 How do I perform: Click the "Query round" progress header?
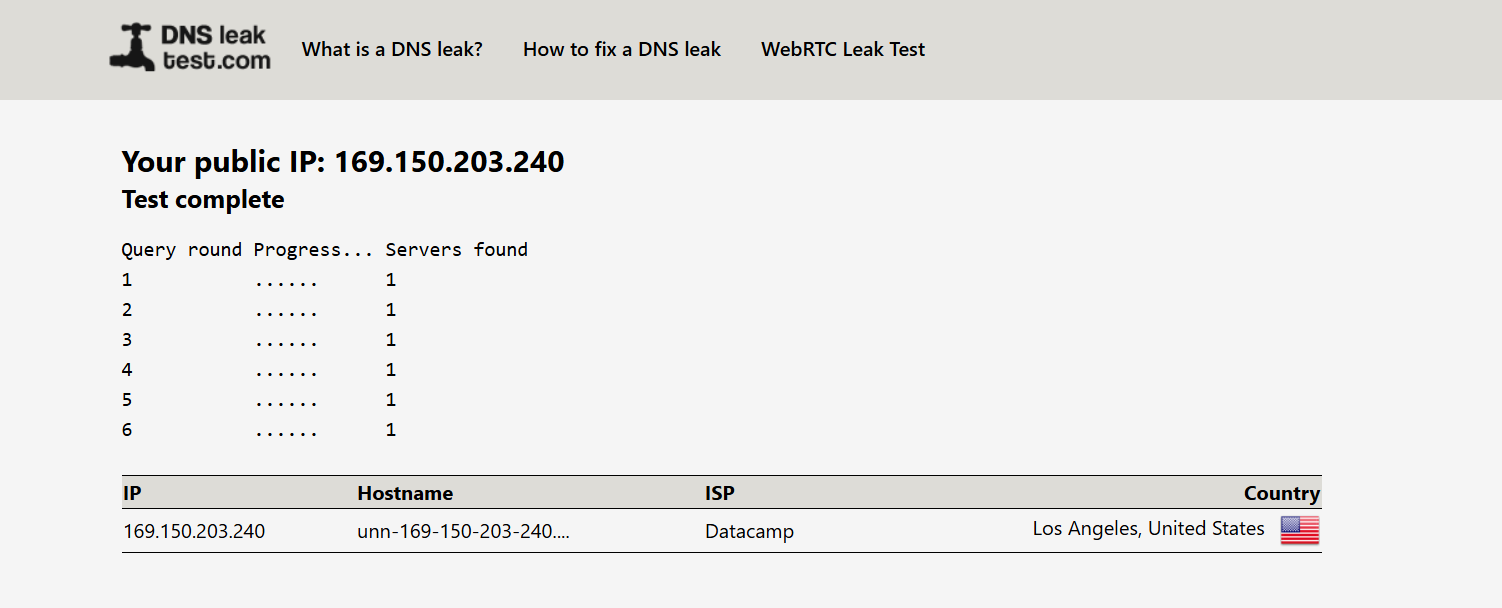click(x=181, y=250)
